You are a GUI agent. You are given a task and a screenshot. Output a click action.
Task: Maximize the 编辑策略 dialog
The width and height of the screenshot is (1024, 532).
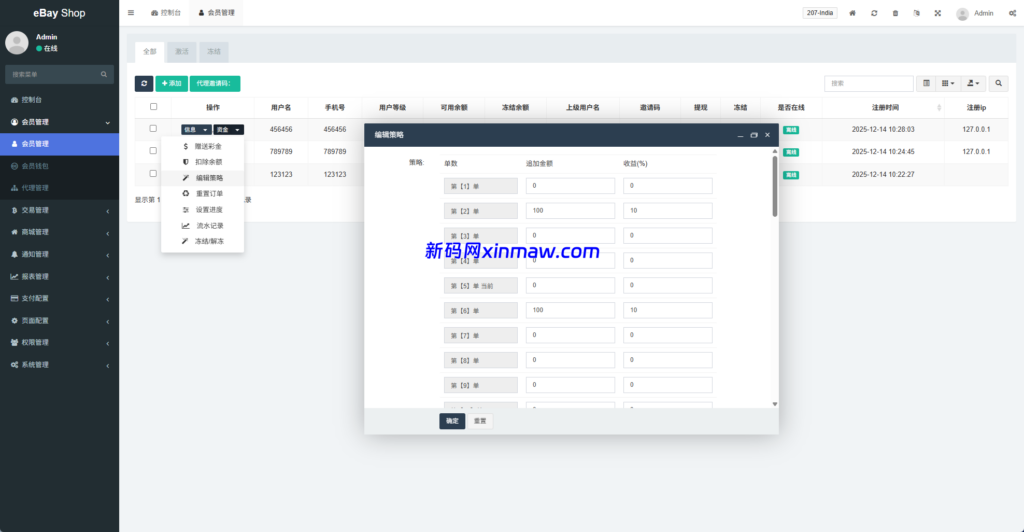click(x=754, y=135)
